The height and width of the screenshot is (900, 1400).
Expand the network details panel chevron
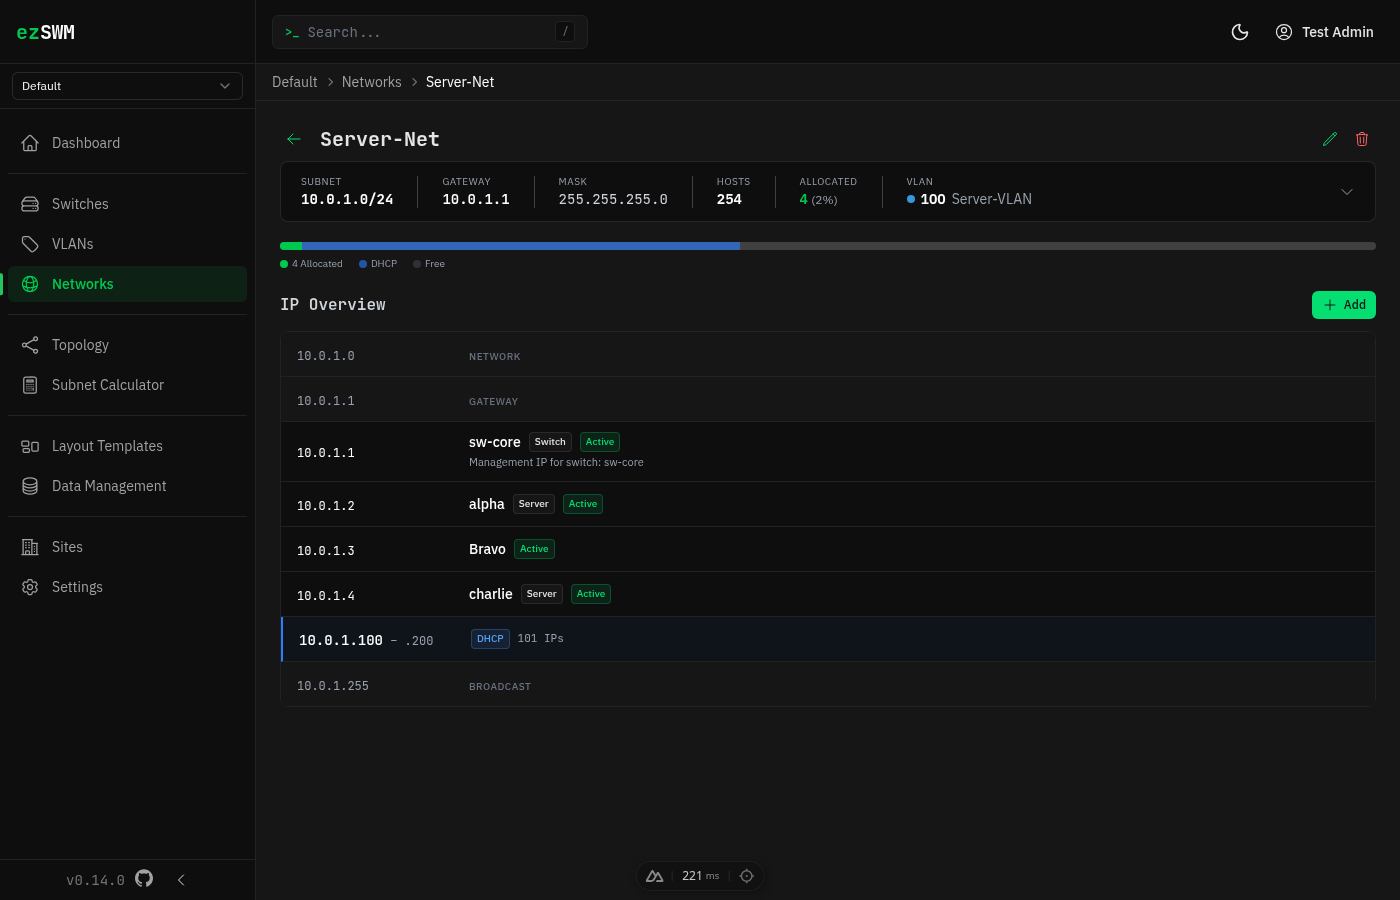pos(1347,192)
